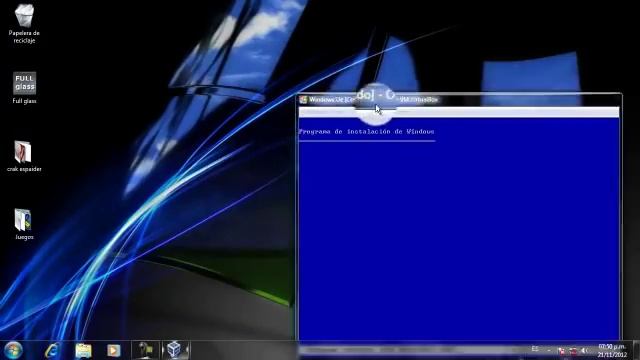Select the crak espaider desktop icon
This screenshot has height=360, width=640.
[x=24, y=156]
